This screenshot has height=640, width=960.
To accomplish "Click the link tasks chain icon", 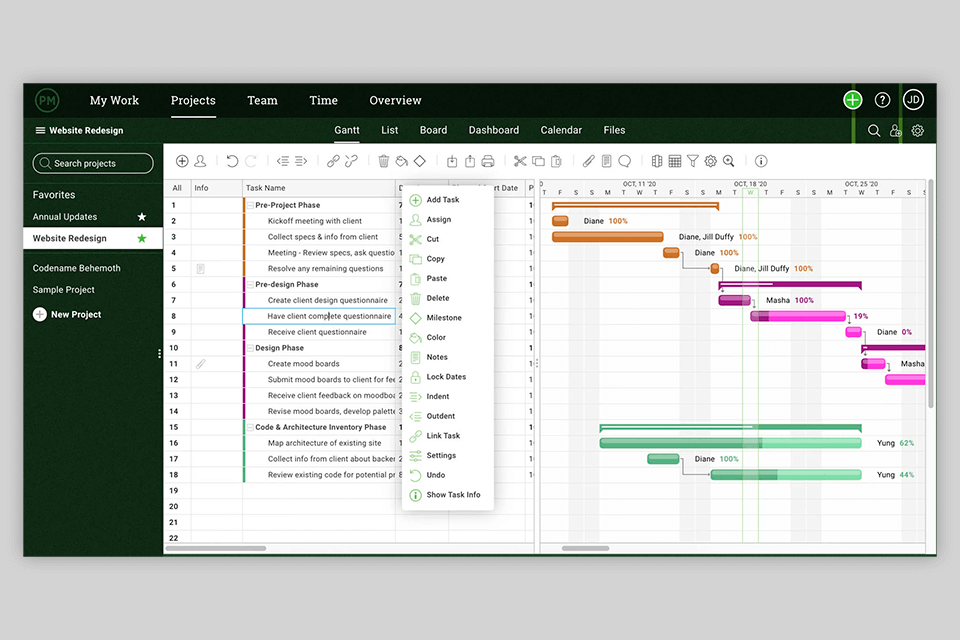I will click(333, 161).
